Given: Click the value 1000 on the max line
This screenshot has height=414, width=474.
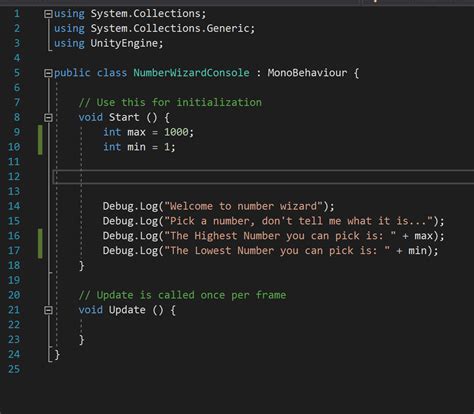Looking at the screenshot, I should point(176,132).
